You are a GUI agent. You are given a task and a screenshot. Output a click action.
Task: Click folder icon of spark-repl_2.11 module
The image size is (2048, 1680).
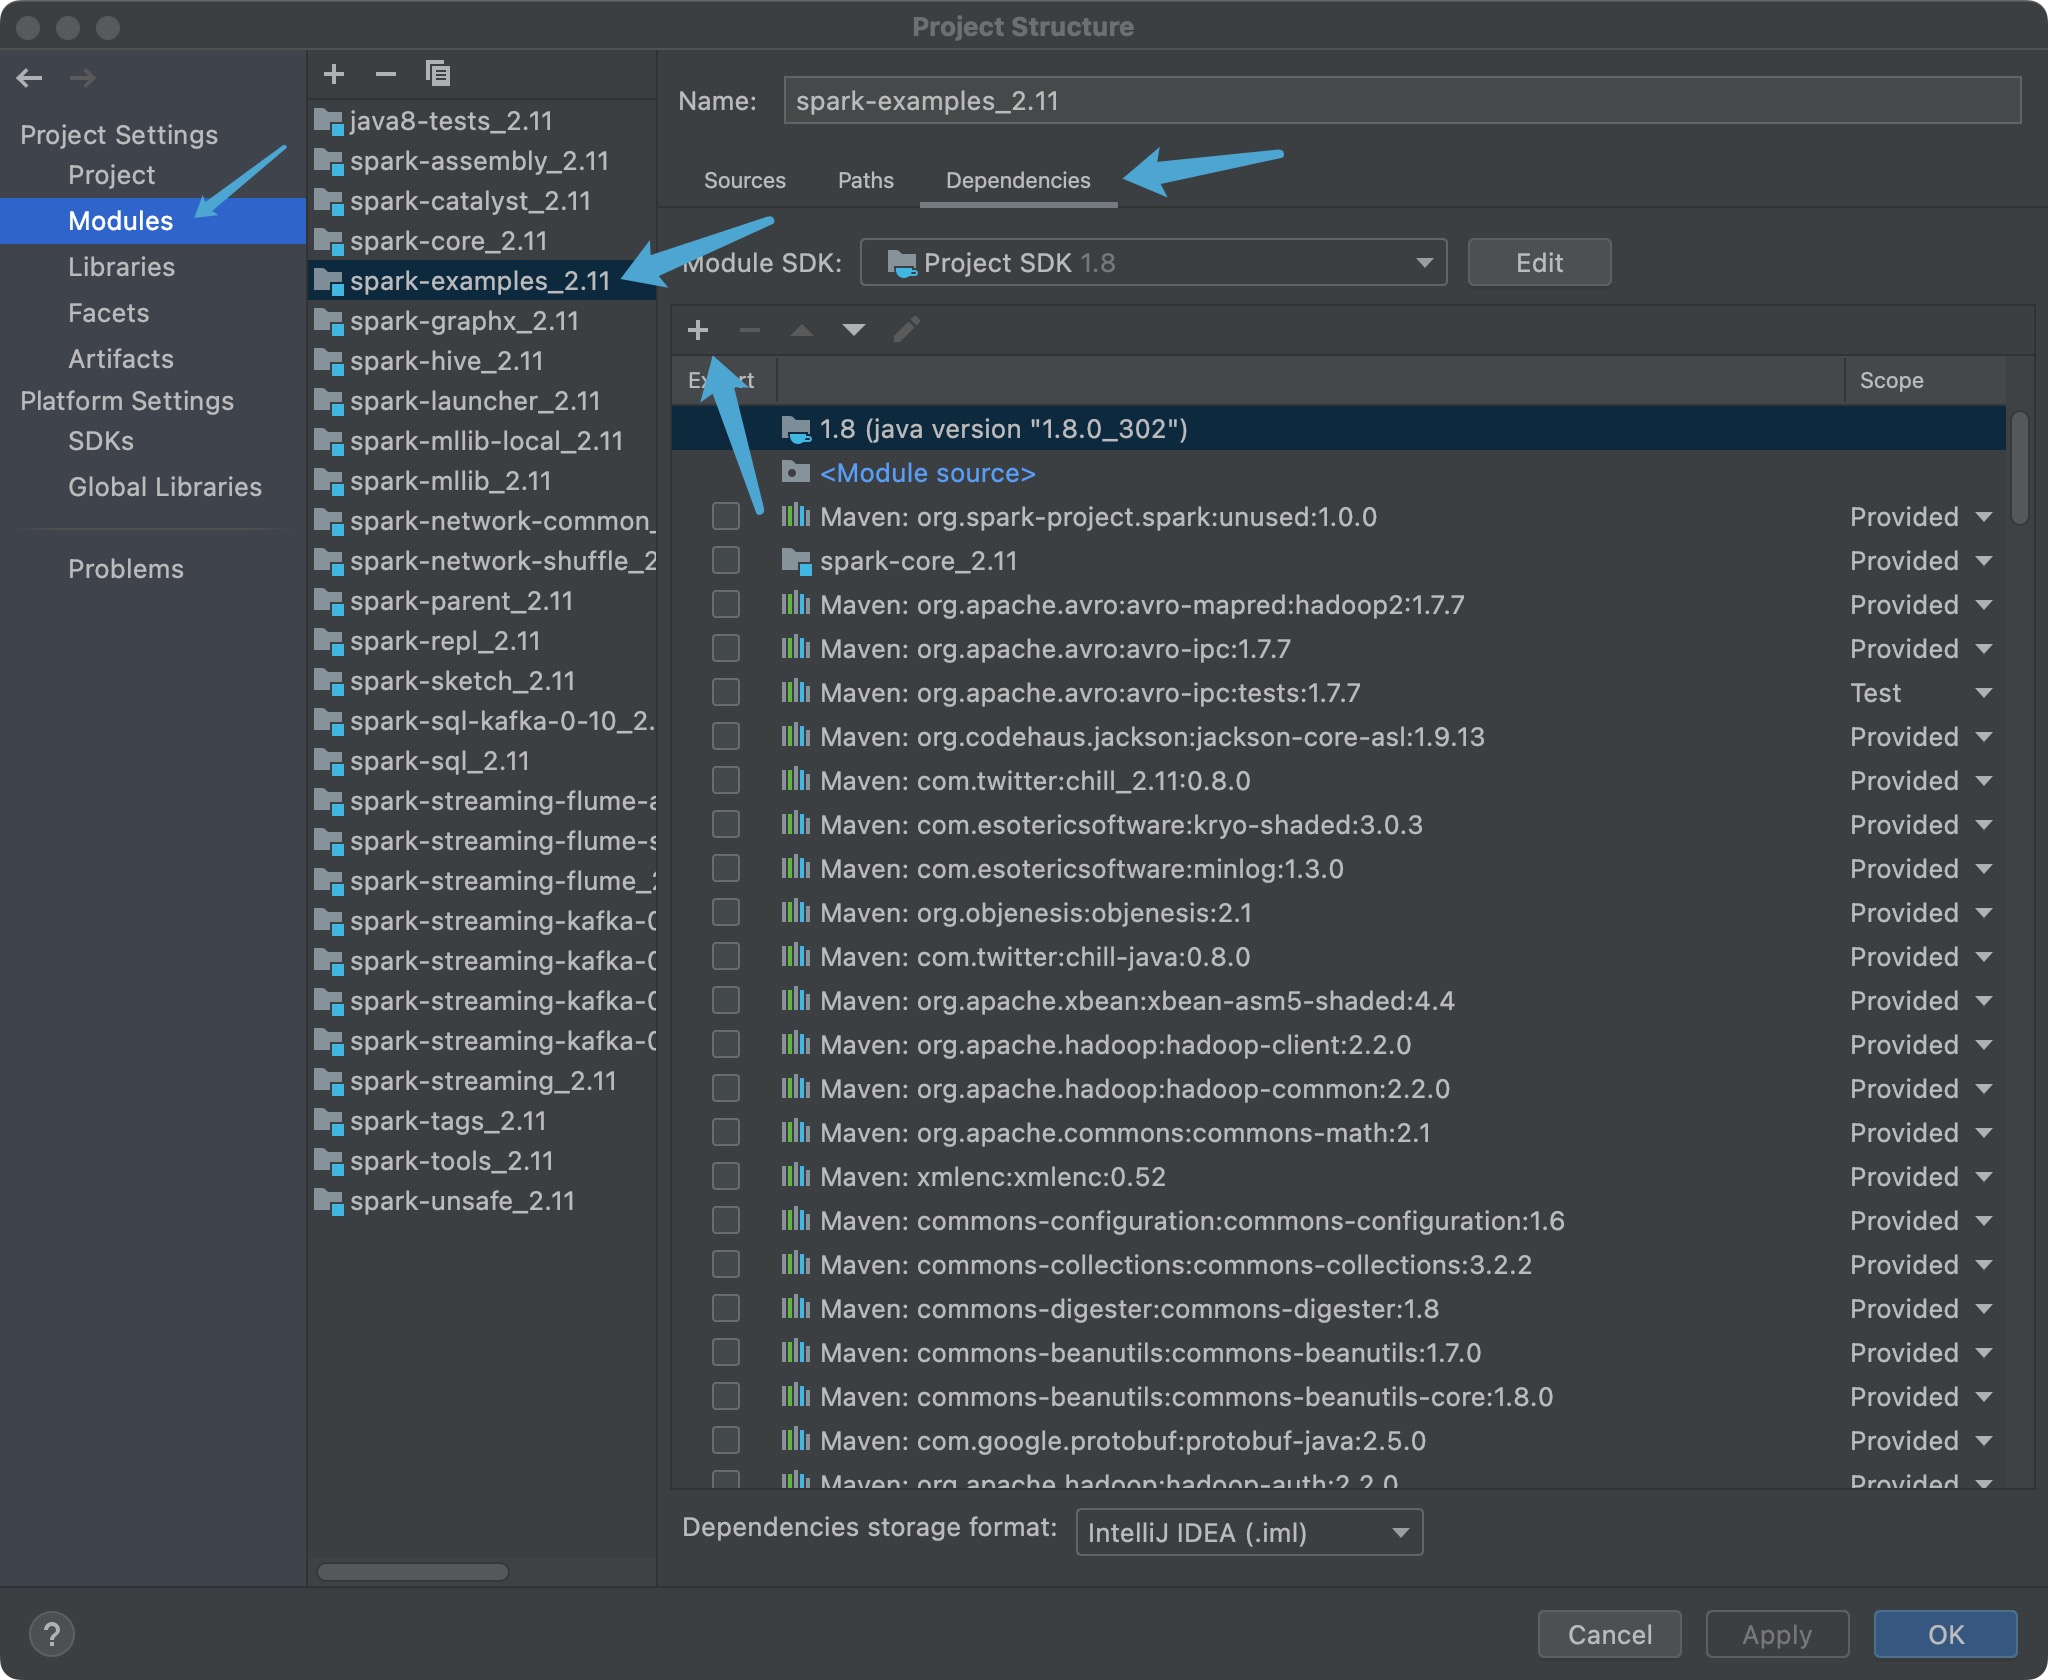click(329, 641)
